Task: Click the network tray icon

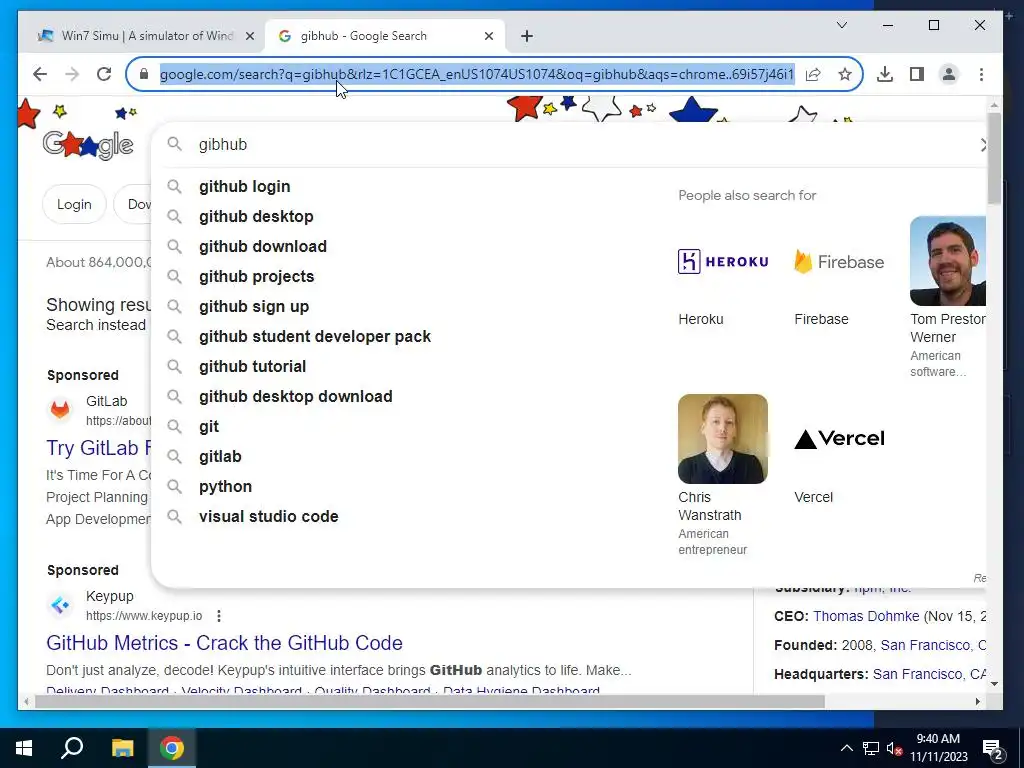Action: point(871,748)
